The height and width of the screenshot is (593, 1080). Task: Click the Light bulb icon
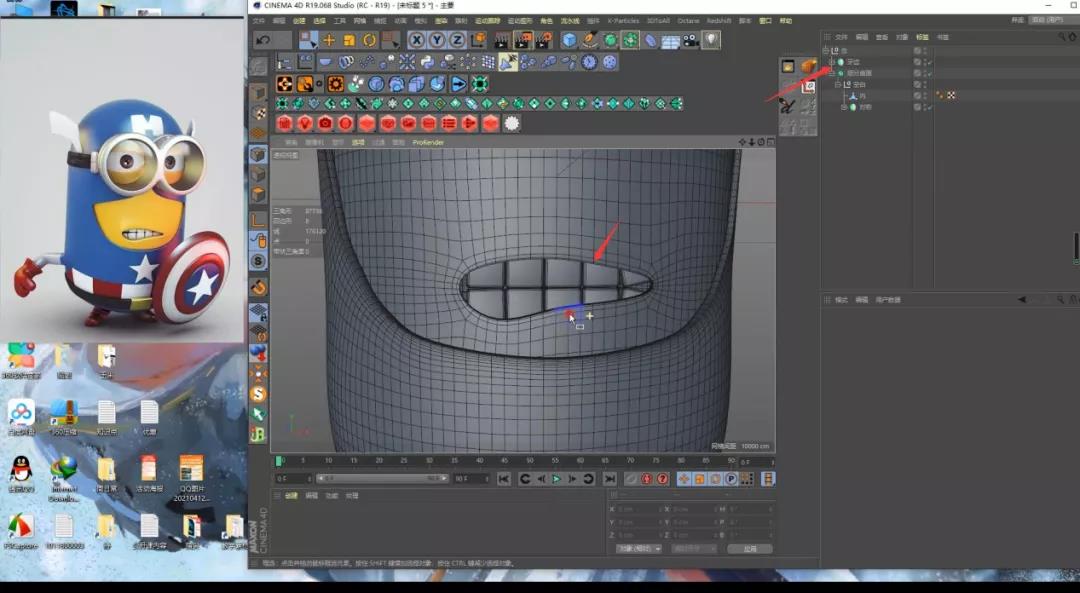(711, 40)
